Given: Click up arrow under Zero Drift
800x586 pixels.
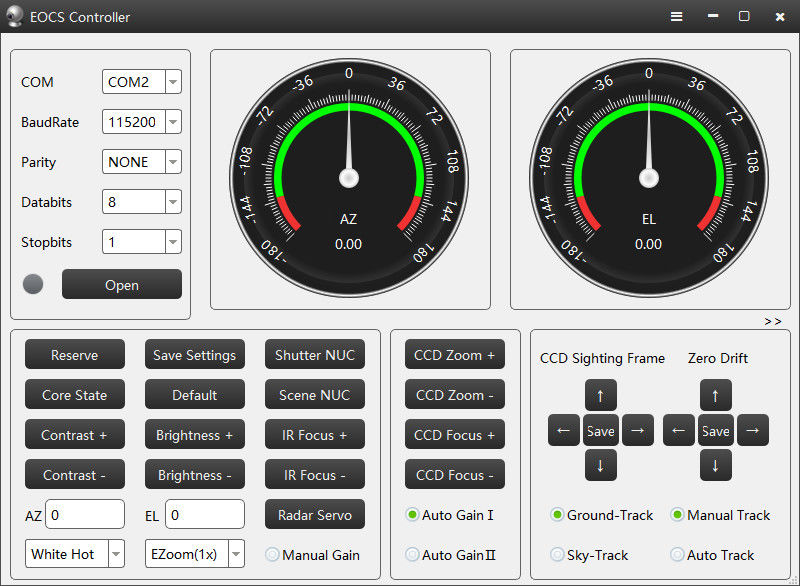Looking at the screenshot, I should (x=715, y=395).
